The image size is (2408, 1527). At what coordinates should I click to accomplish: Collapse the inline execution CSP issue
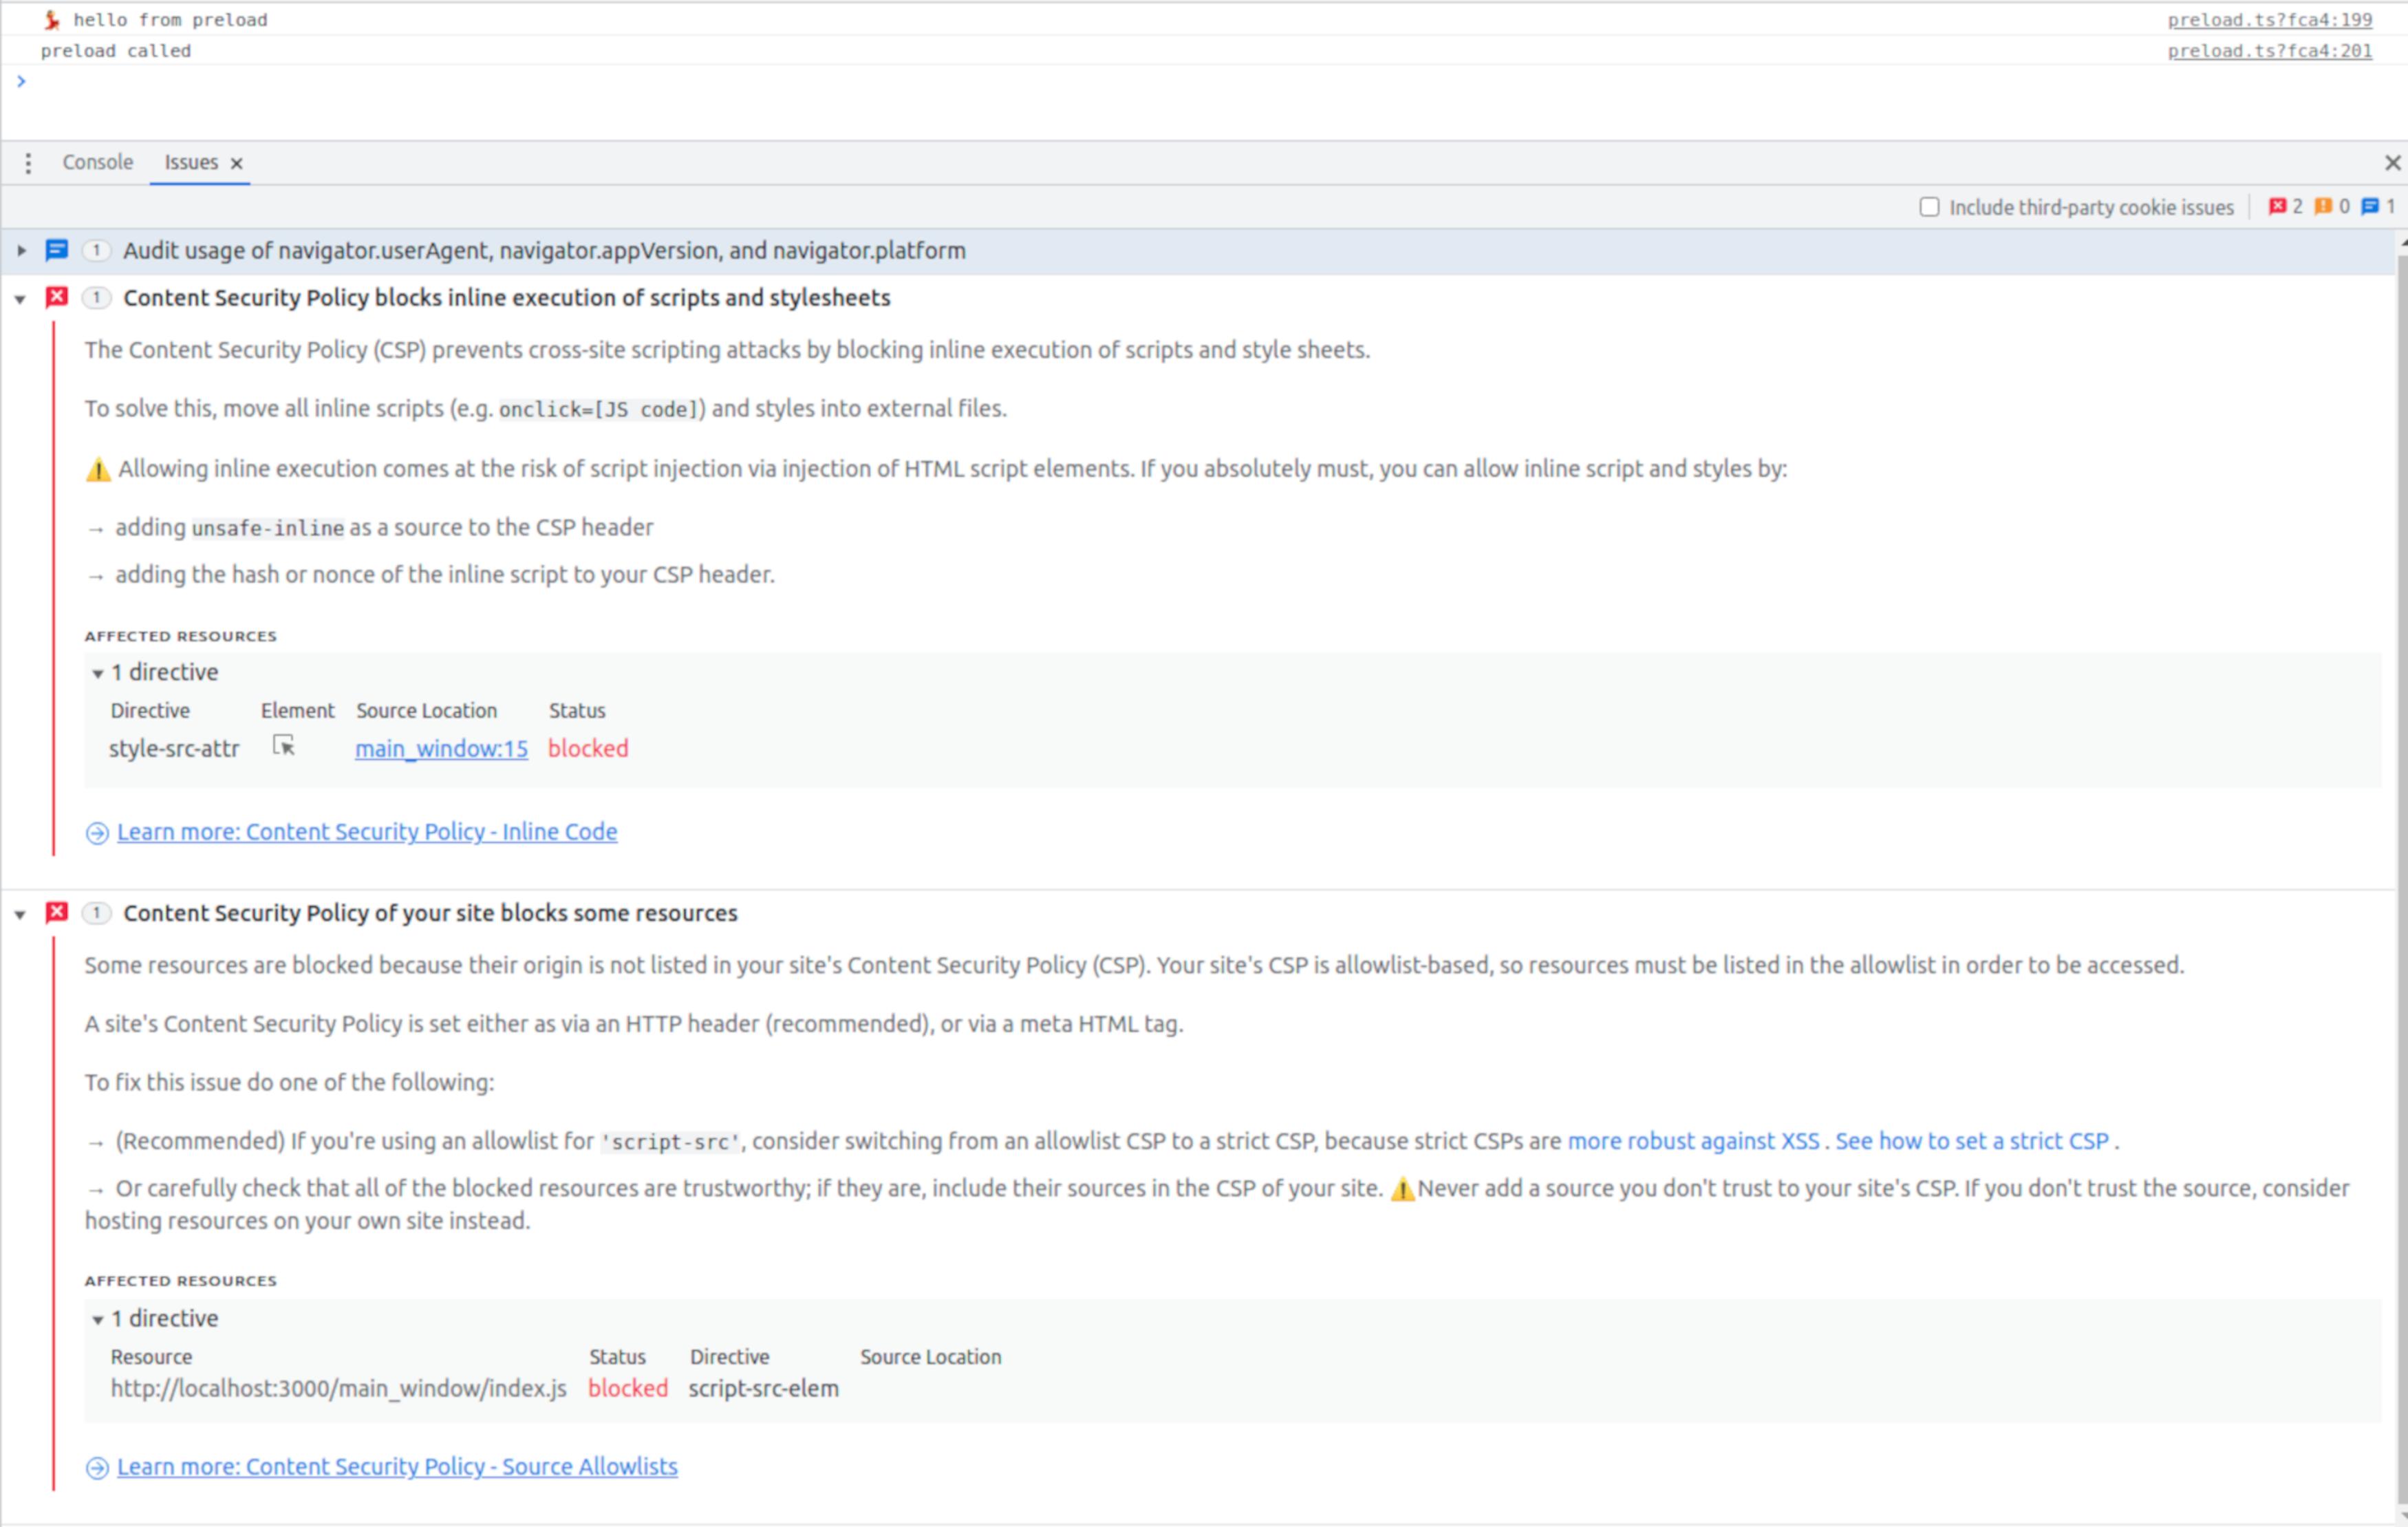click(20, 299)
